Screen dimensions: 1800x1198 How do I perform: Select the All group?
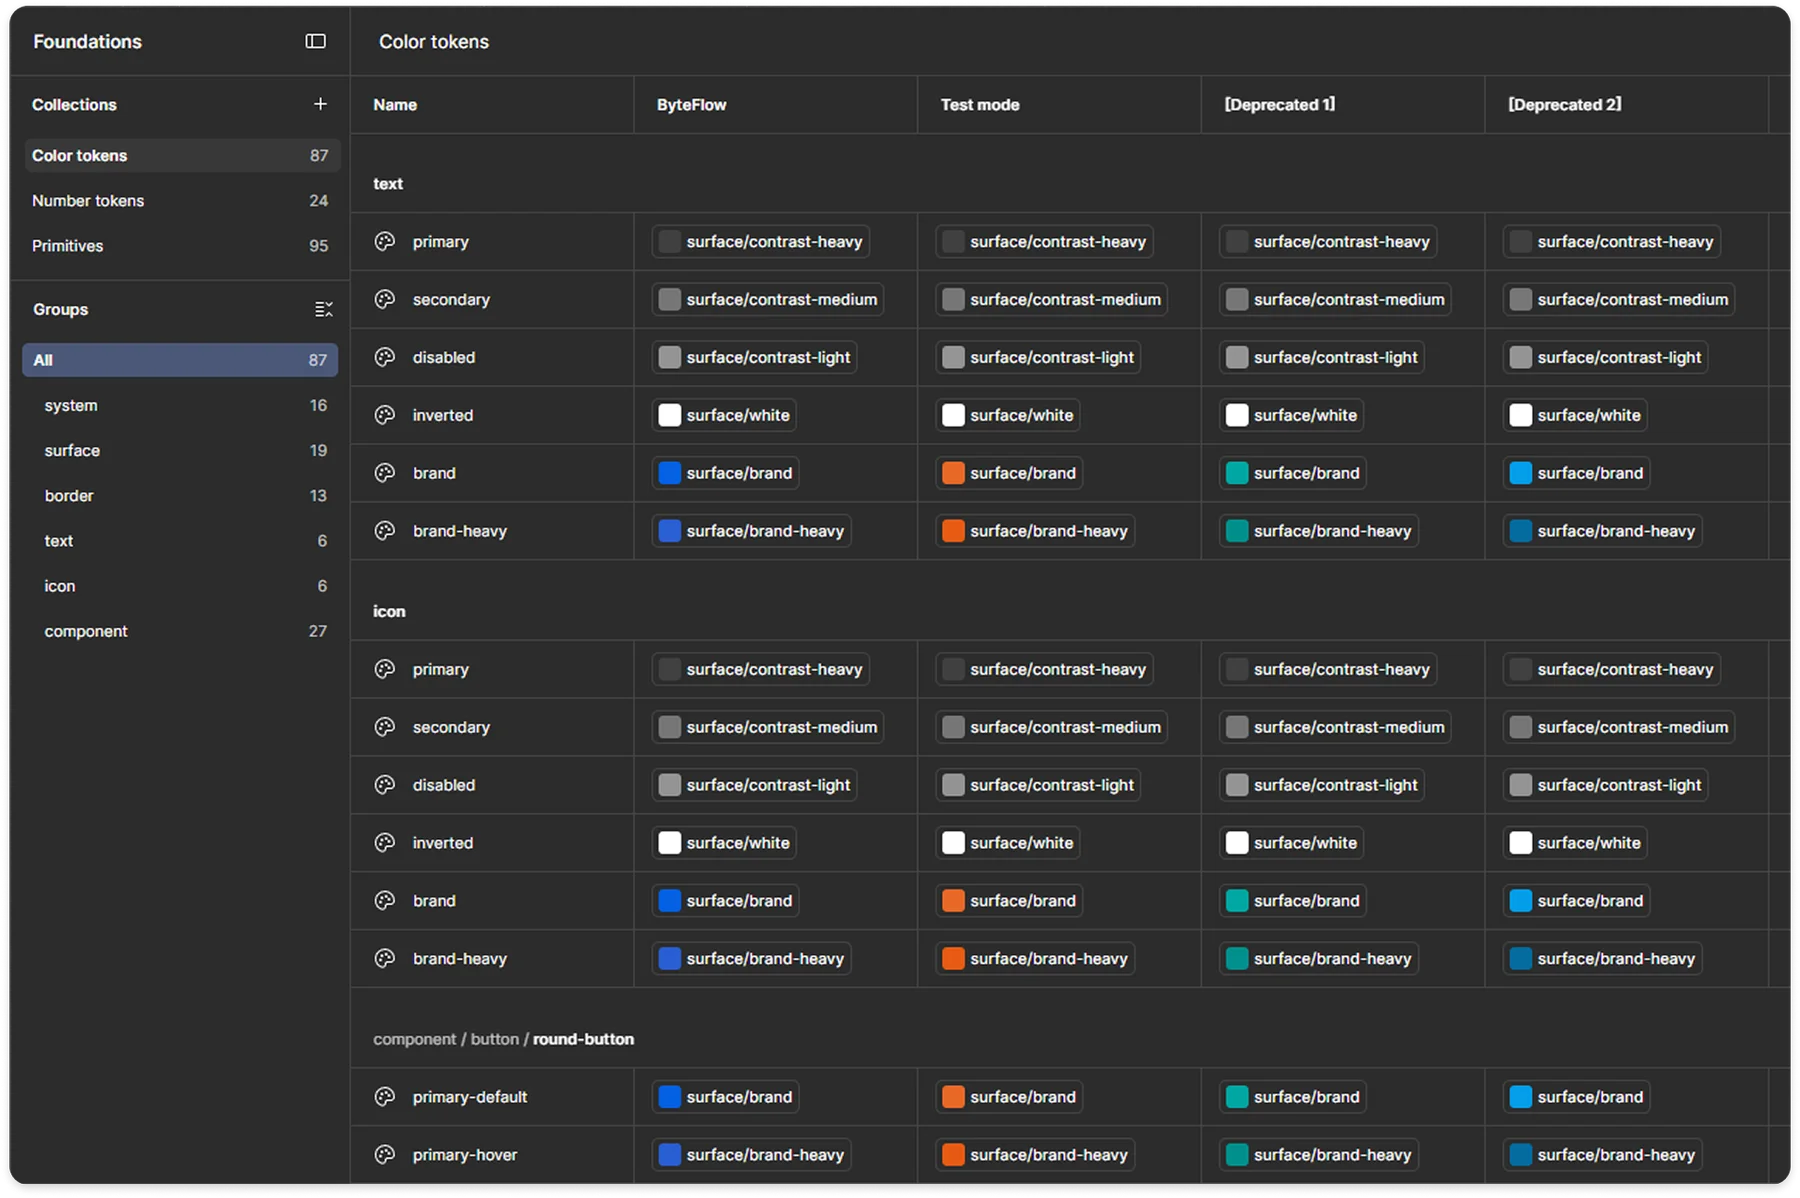180,360
